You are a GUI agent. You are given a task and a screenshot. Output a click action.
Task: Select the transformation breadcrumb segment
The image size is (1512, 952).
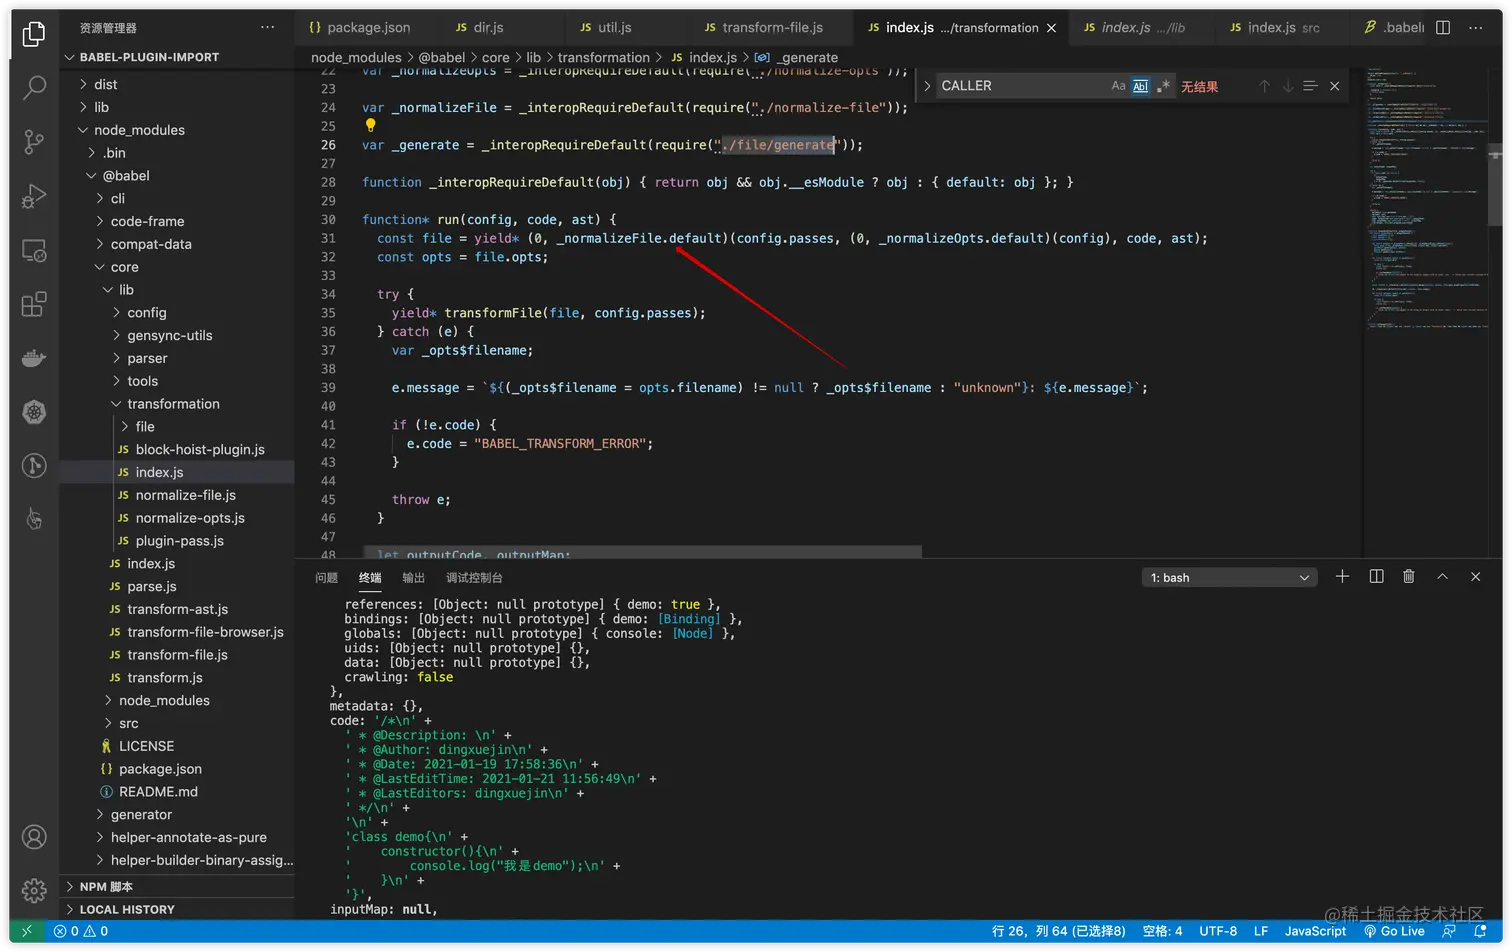[603, 58]
